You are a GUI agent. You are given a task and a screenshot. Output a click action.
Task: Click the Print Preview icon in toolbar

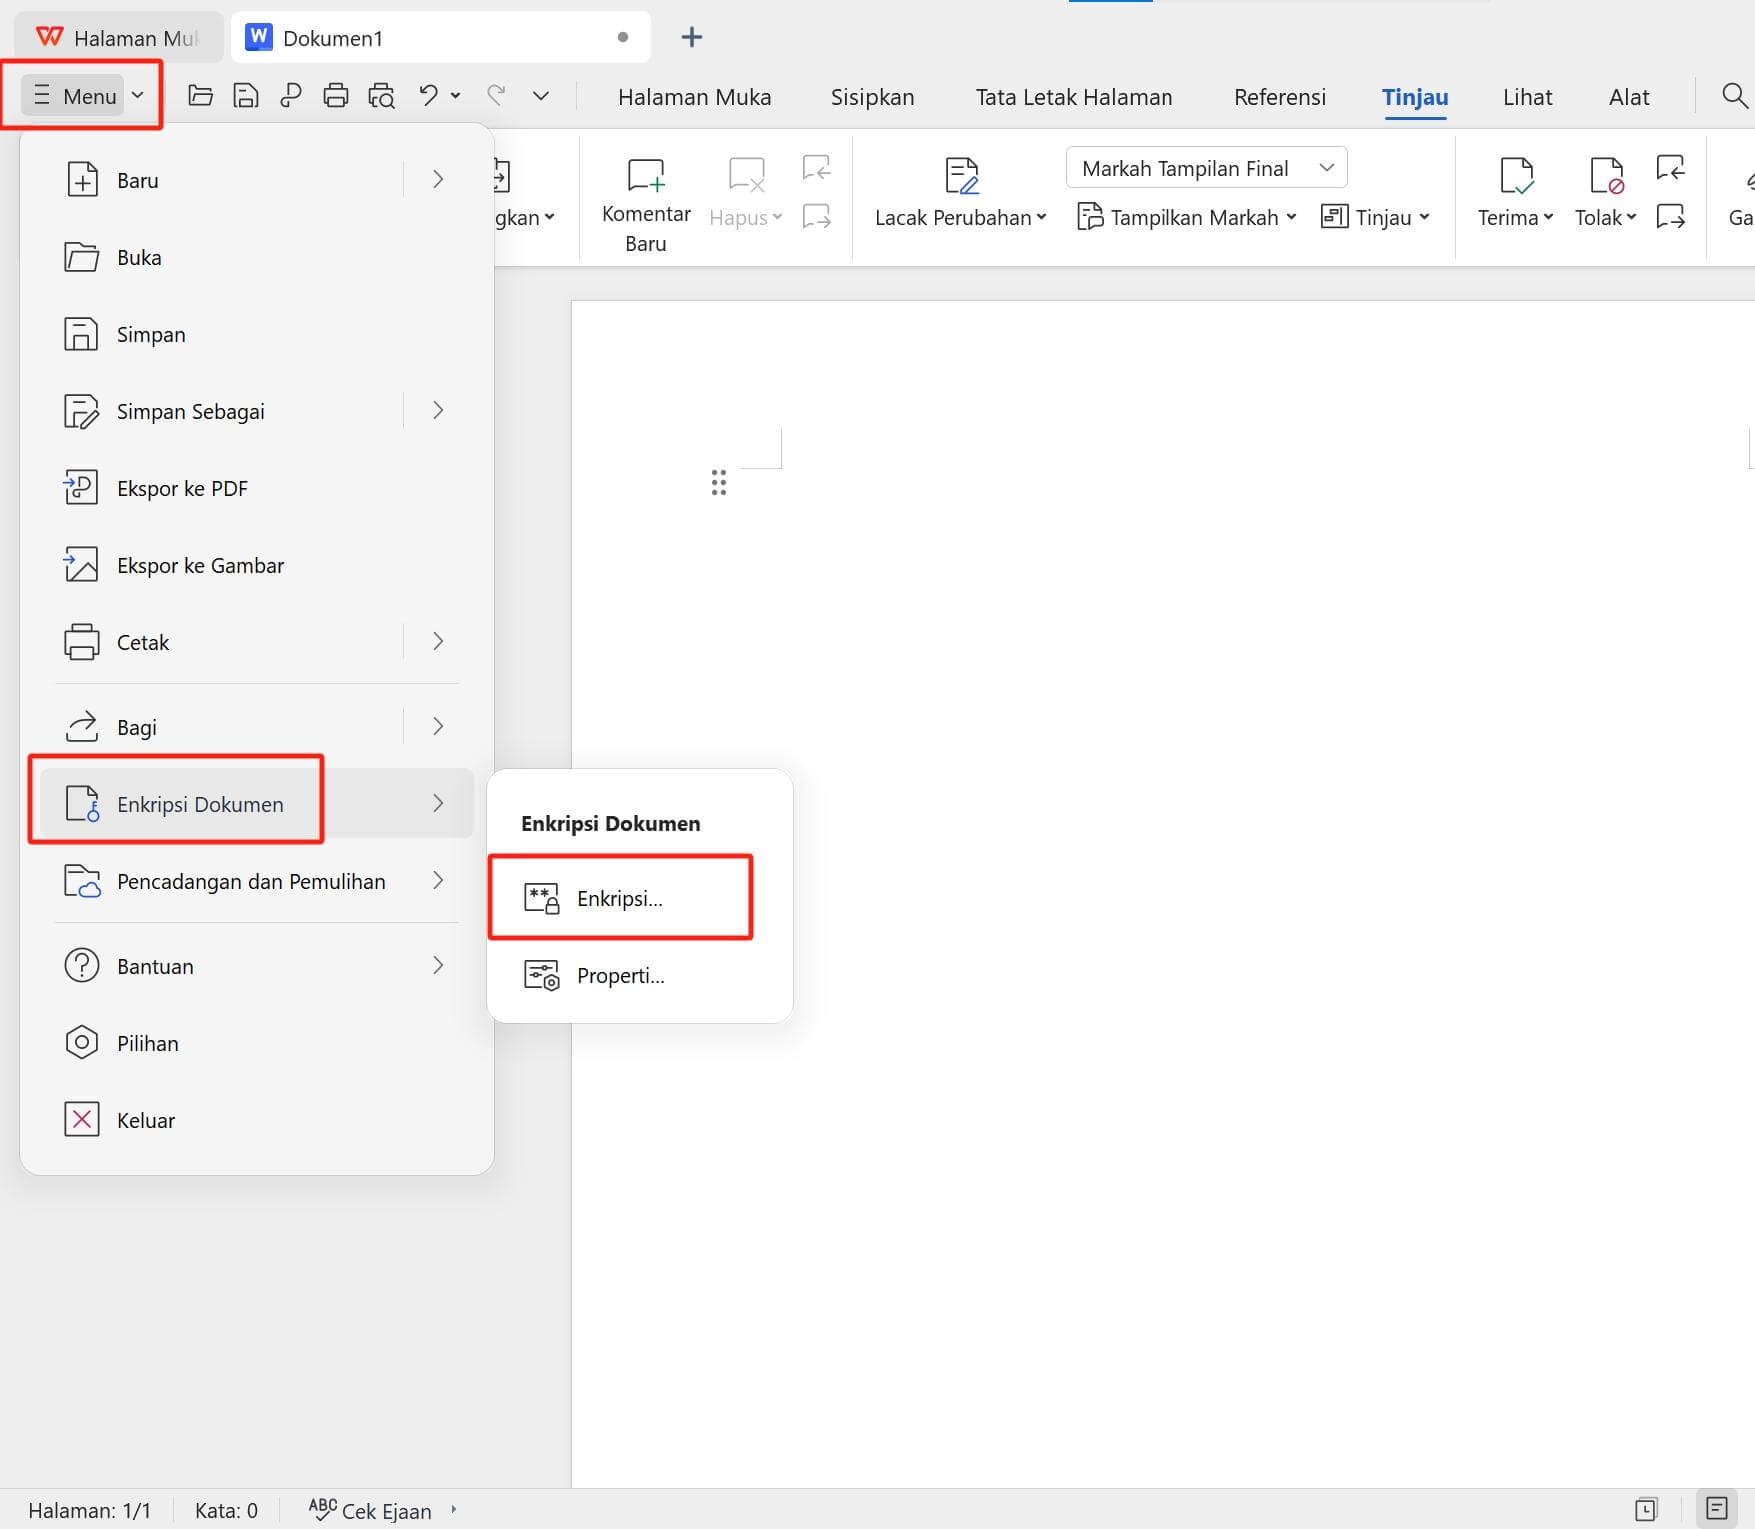tap(381, 96)
